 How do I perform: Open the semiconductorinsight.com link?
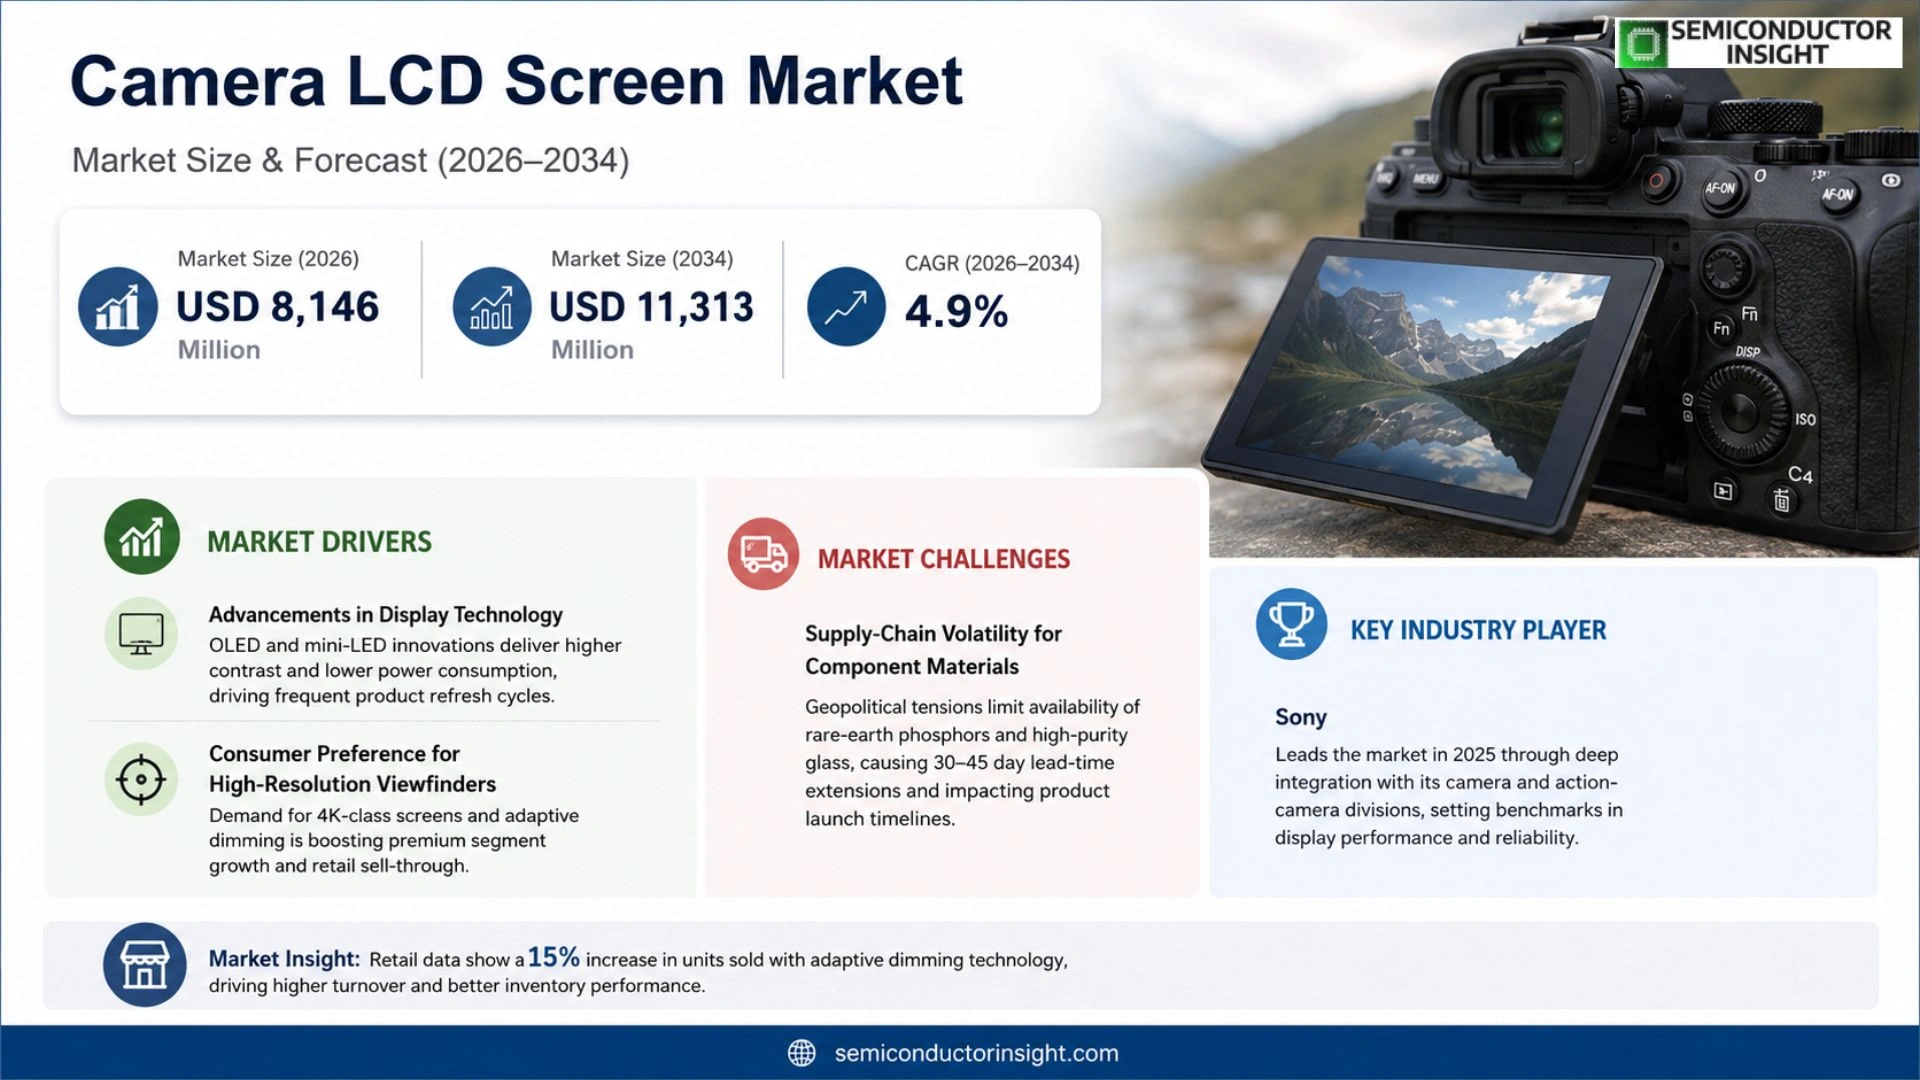976,1053
